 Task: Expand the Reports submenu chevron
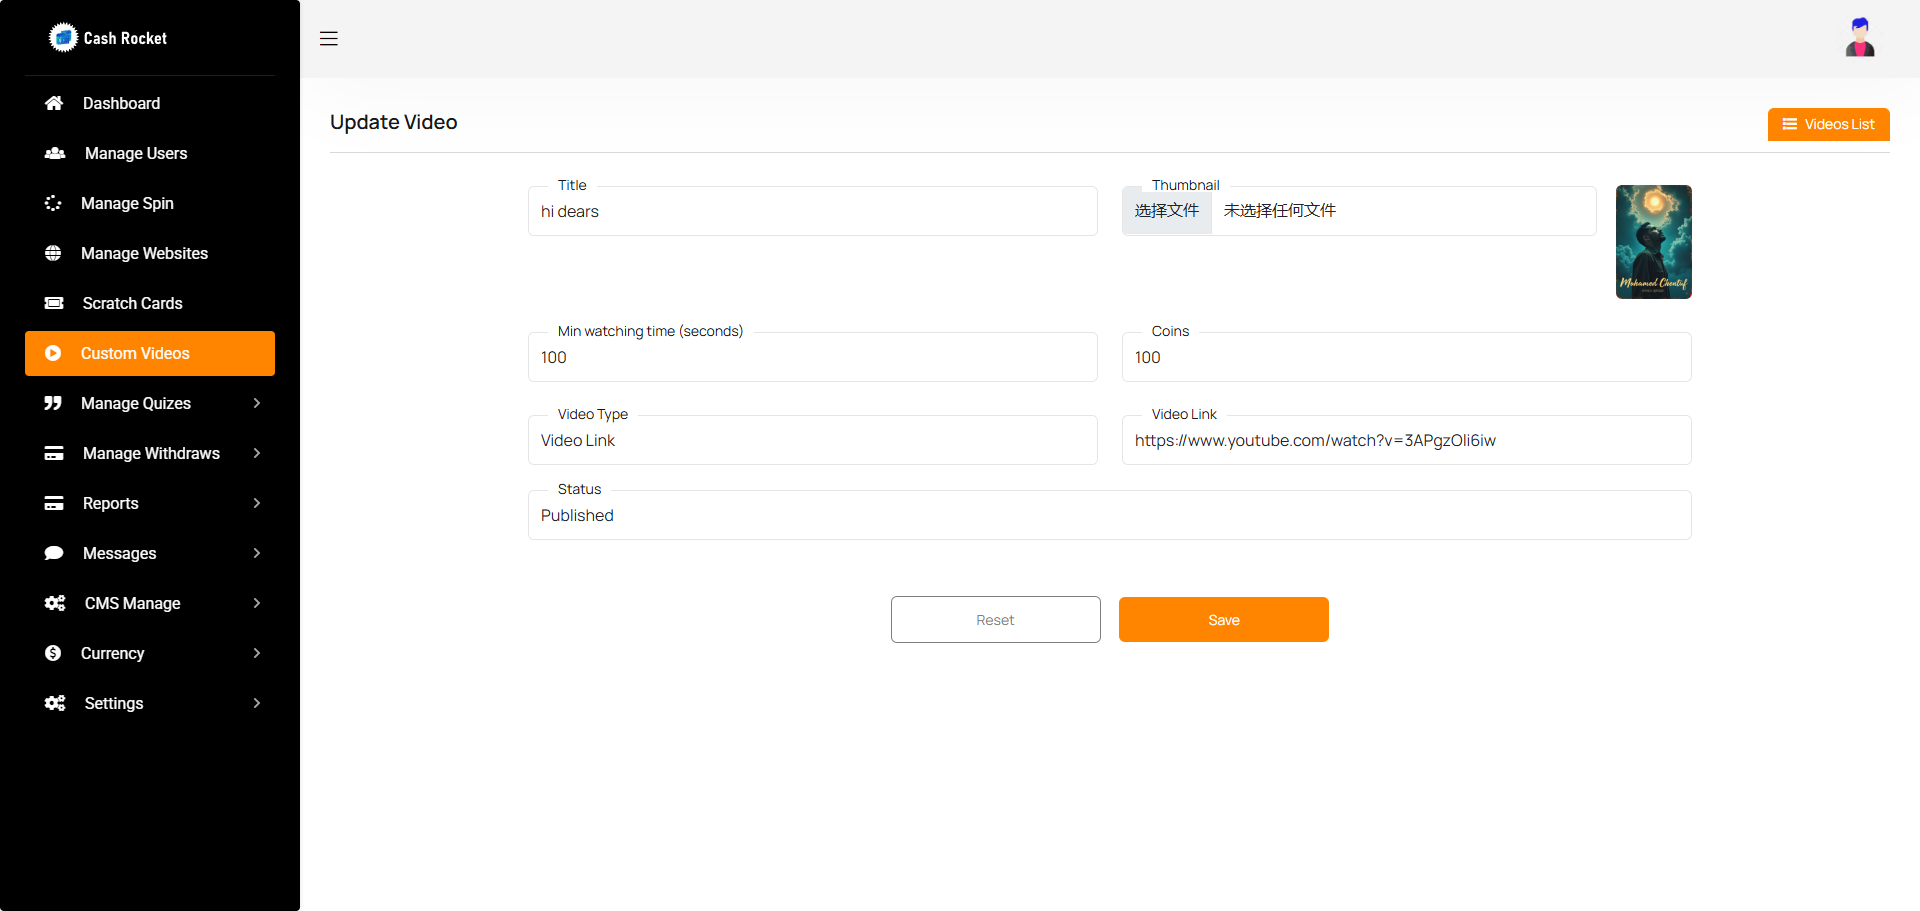pos(257,503)
